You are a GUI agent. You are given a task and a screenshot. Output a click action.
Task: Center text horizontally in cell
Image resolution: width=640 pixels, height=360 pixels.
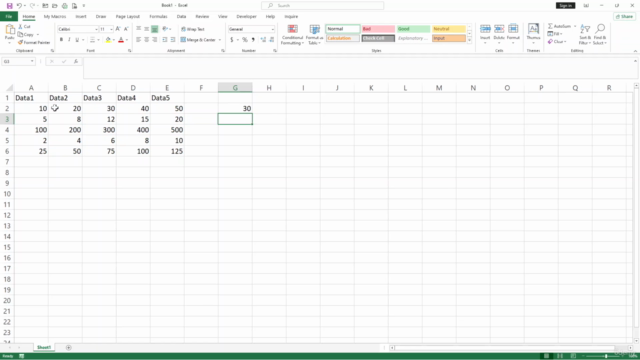point(147,40)
